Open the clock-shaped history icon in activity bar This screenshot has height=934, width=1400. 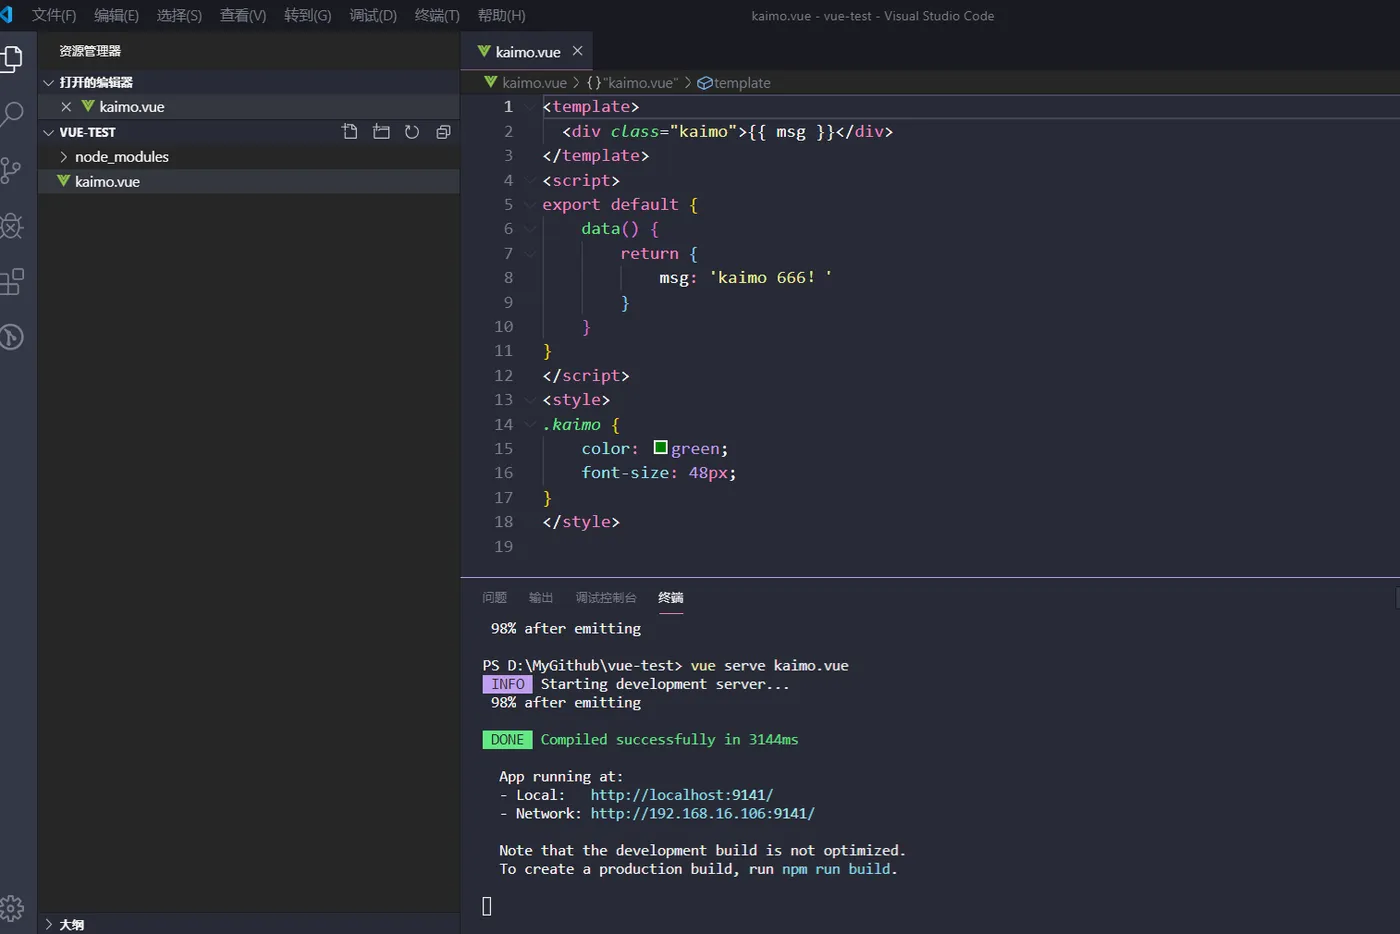pyautogui.click(x=11, y=337)
